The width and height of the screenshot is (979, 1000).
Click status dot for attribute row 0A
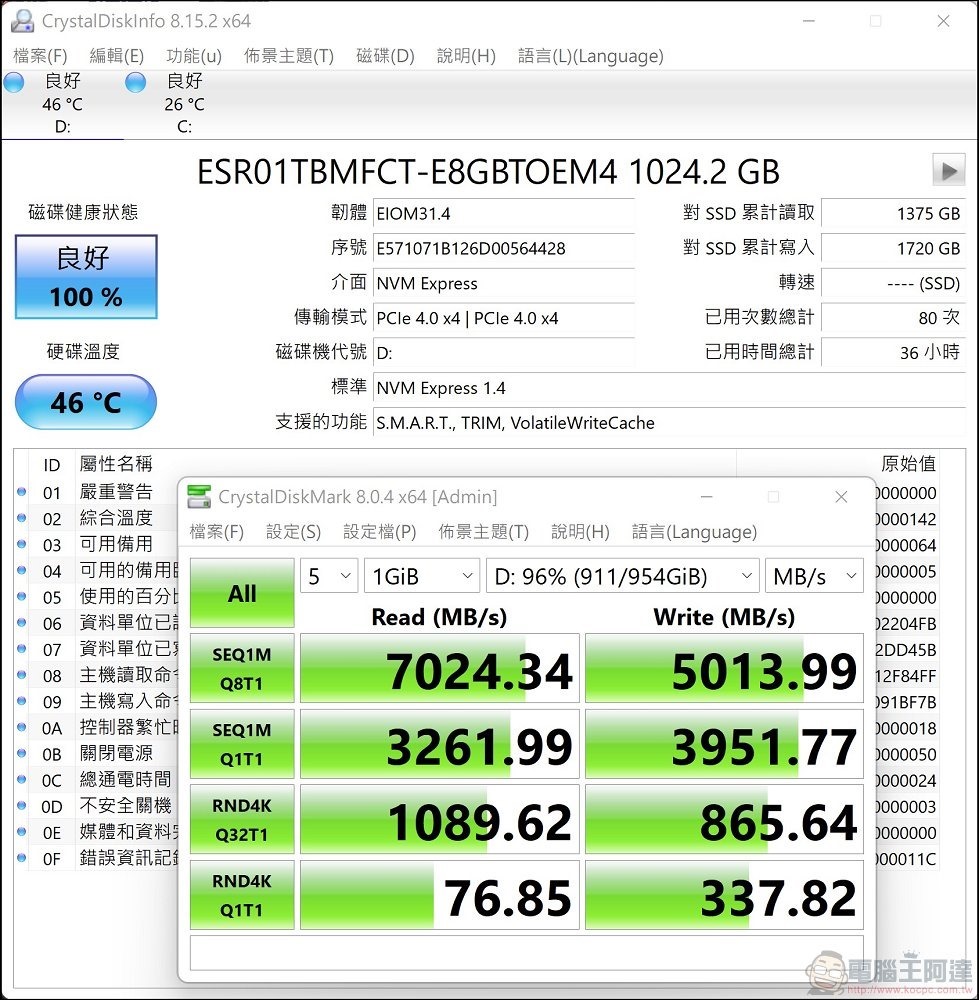pyautogui.click(x=22, y=727)
